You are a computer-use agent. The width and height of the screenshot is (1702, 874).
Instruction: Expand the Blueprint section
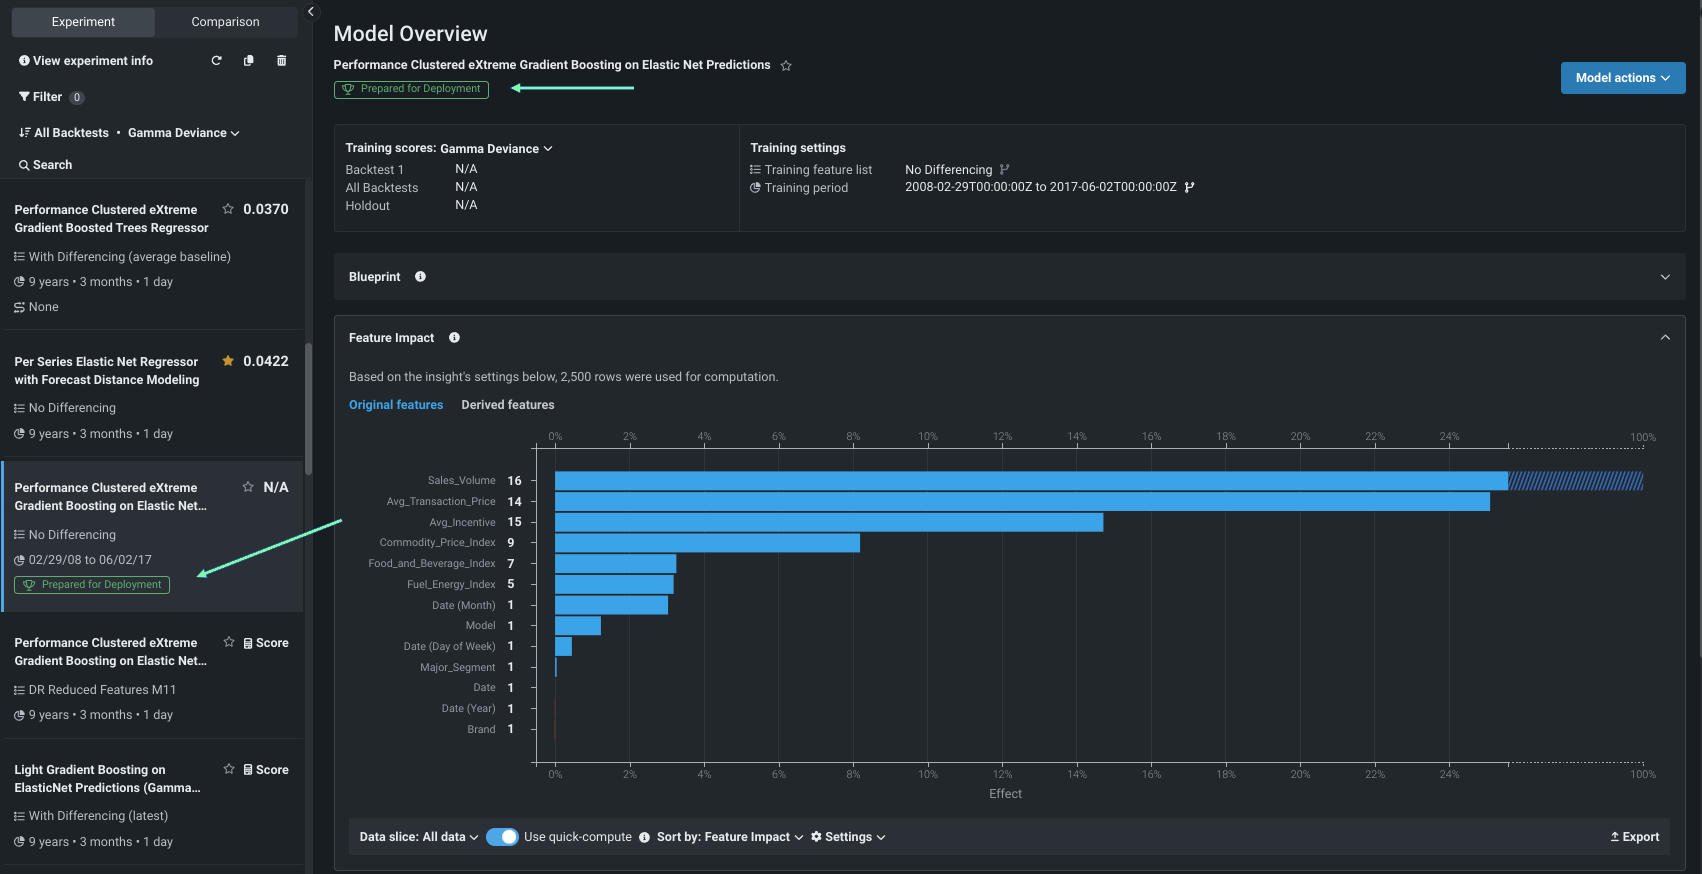[x=1665, y=277]
